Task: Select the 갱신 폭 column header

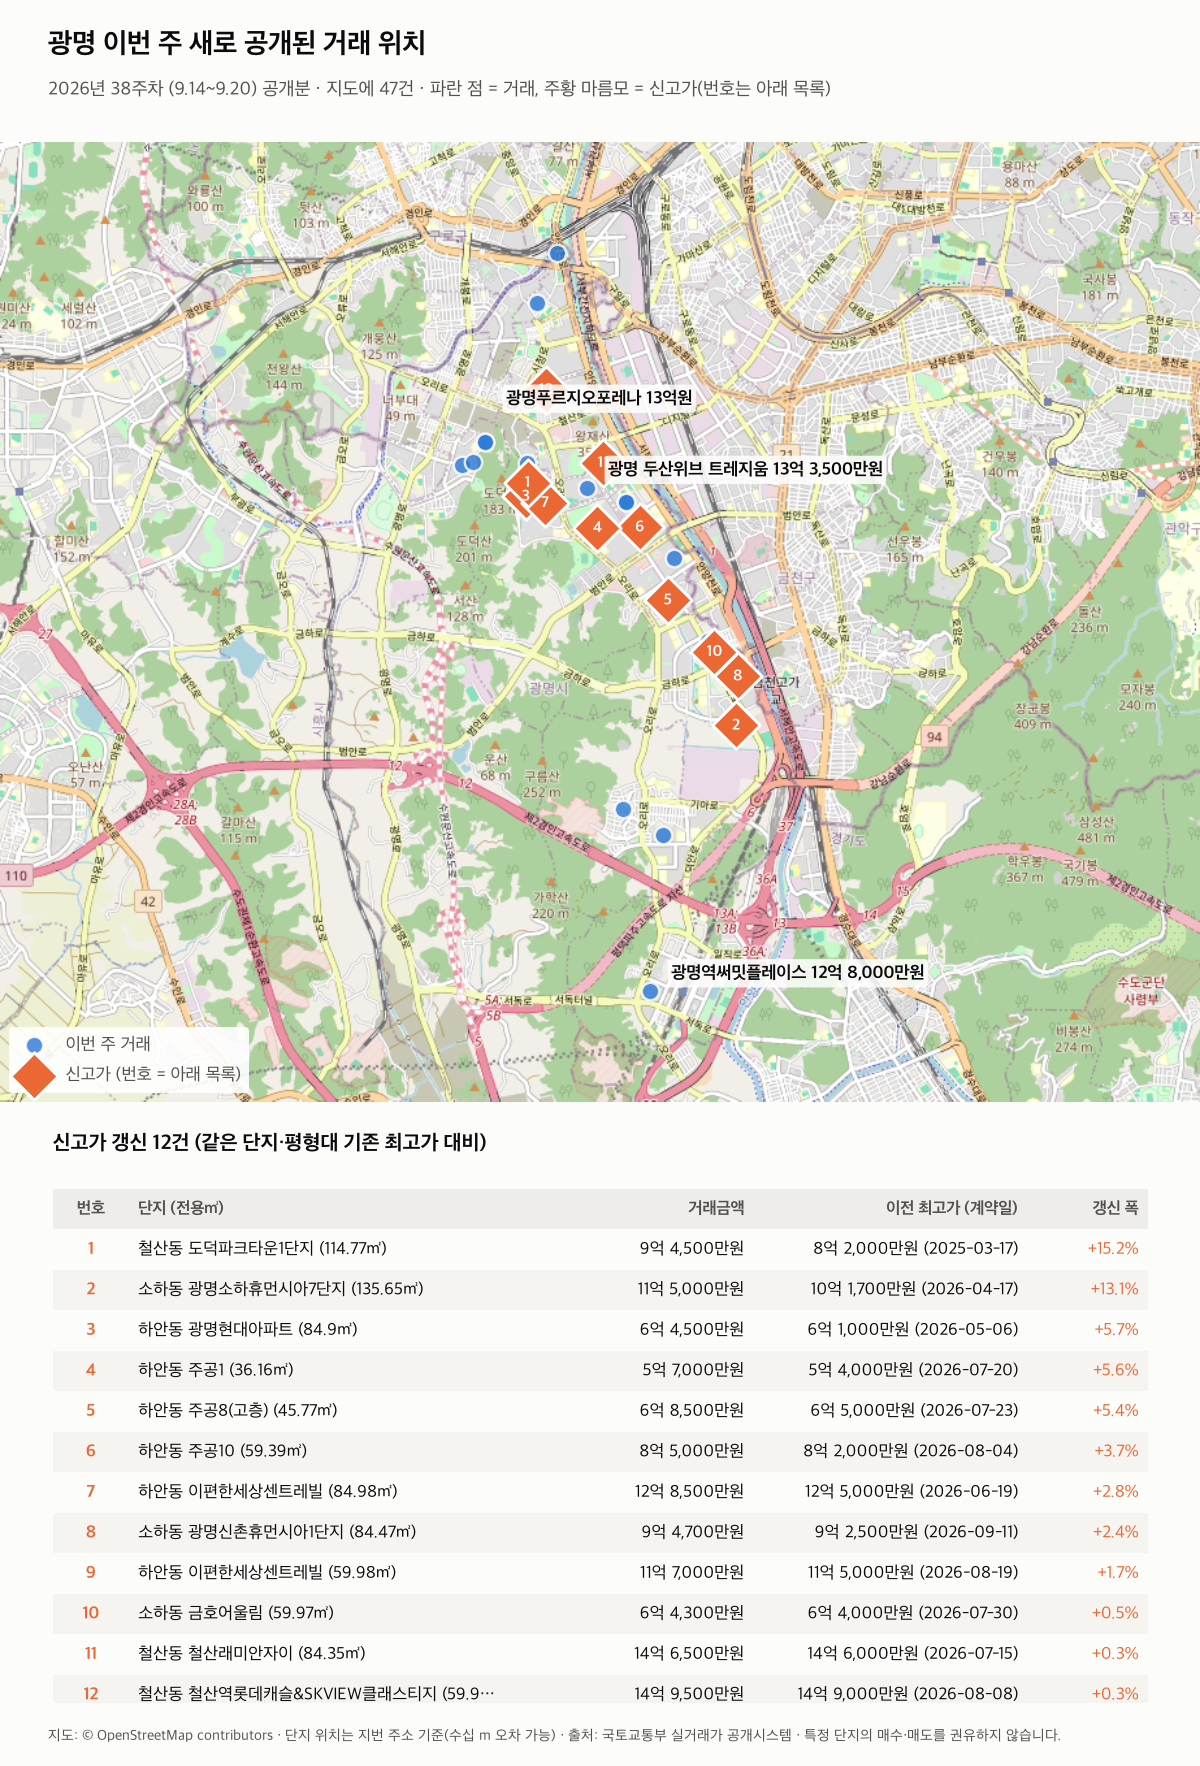Action: click(x=1115, y=1208)
